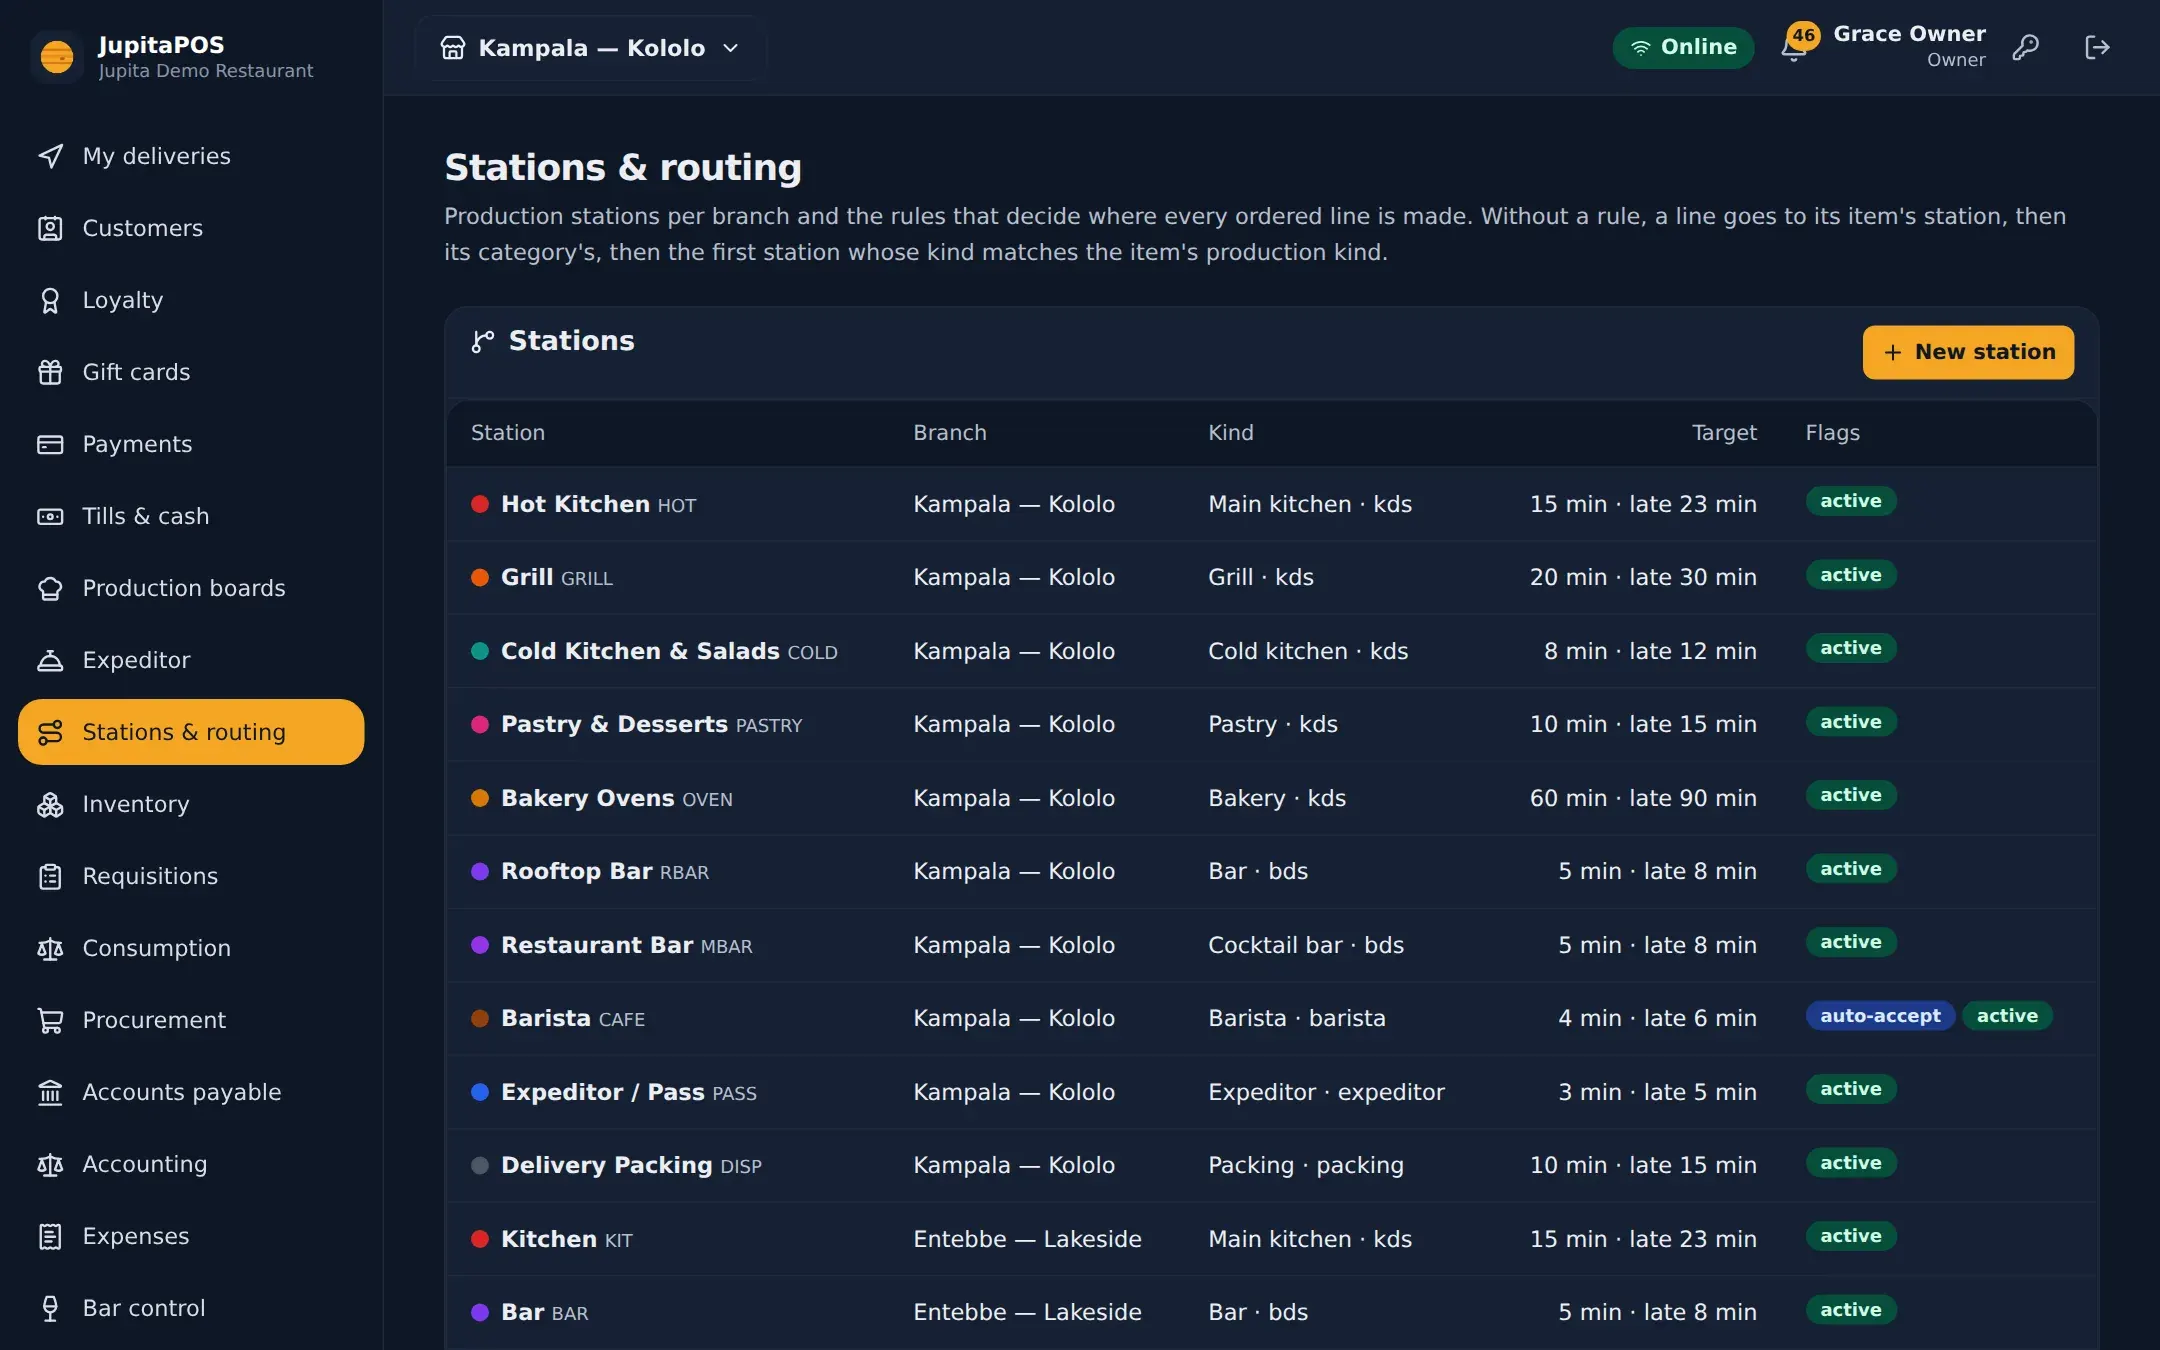Click the Payments card icon

click(50, 444)
